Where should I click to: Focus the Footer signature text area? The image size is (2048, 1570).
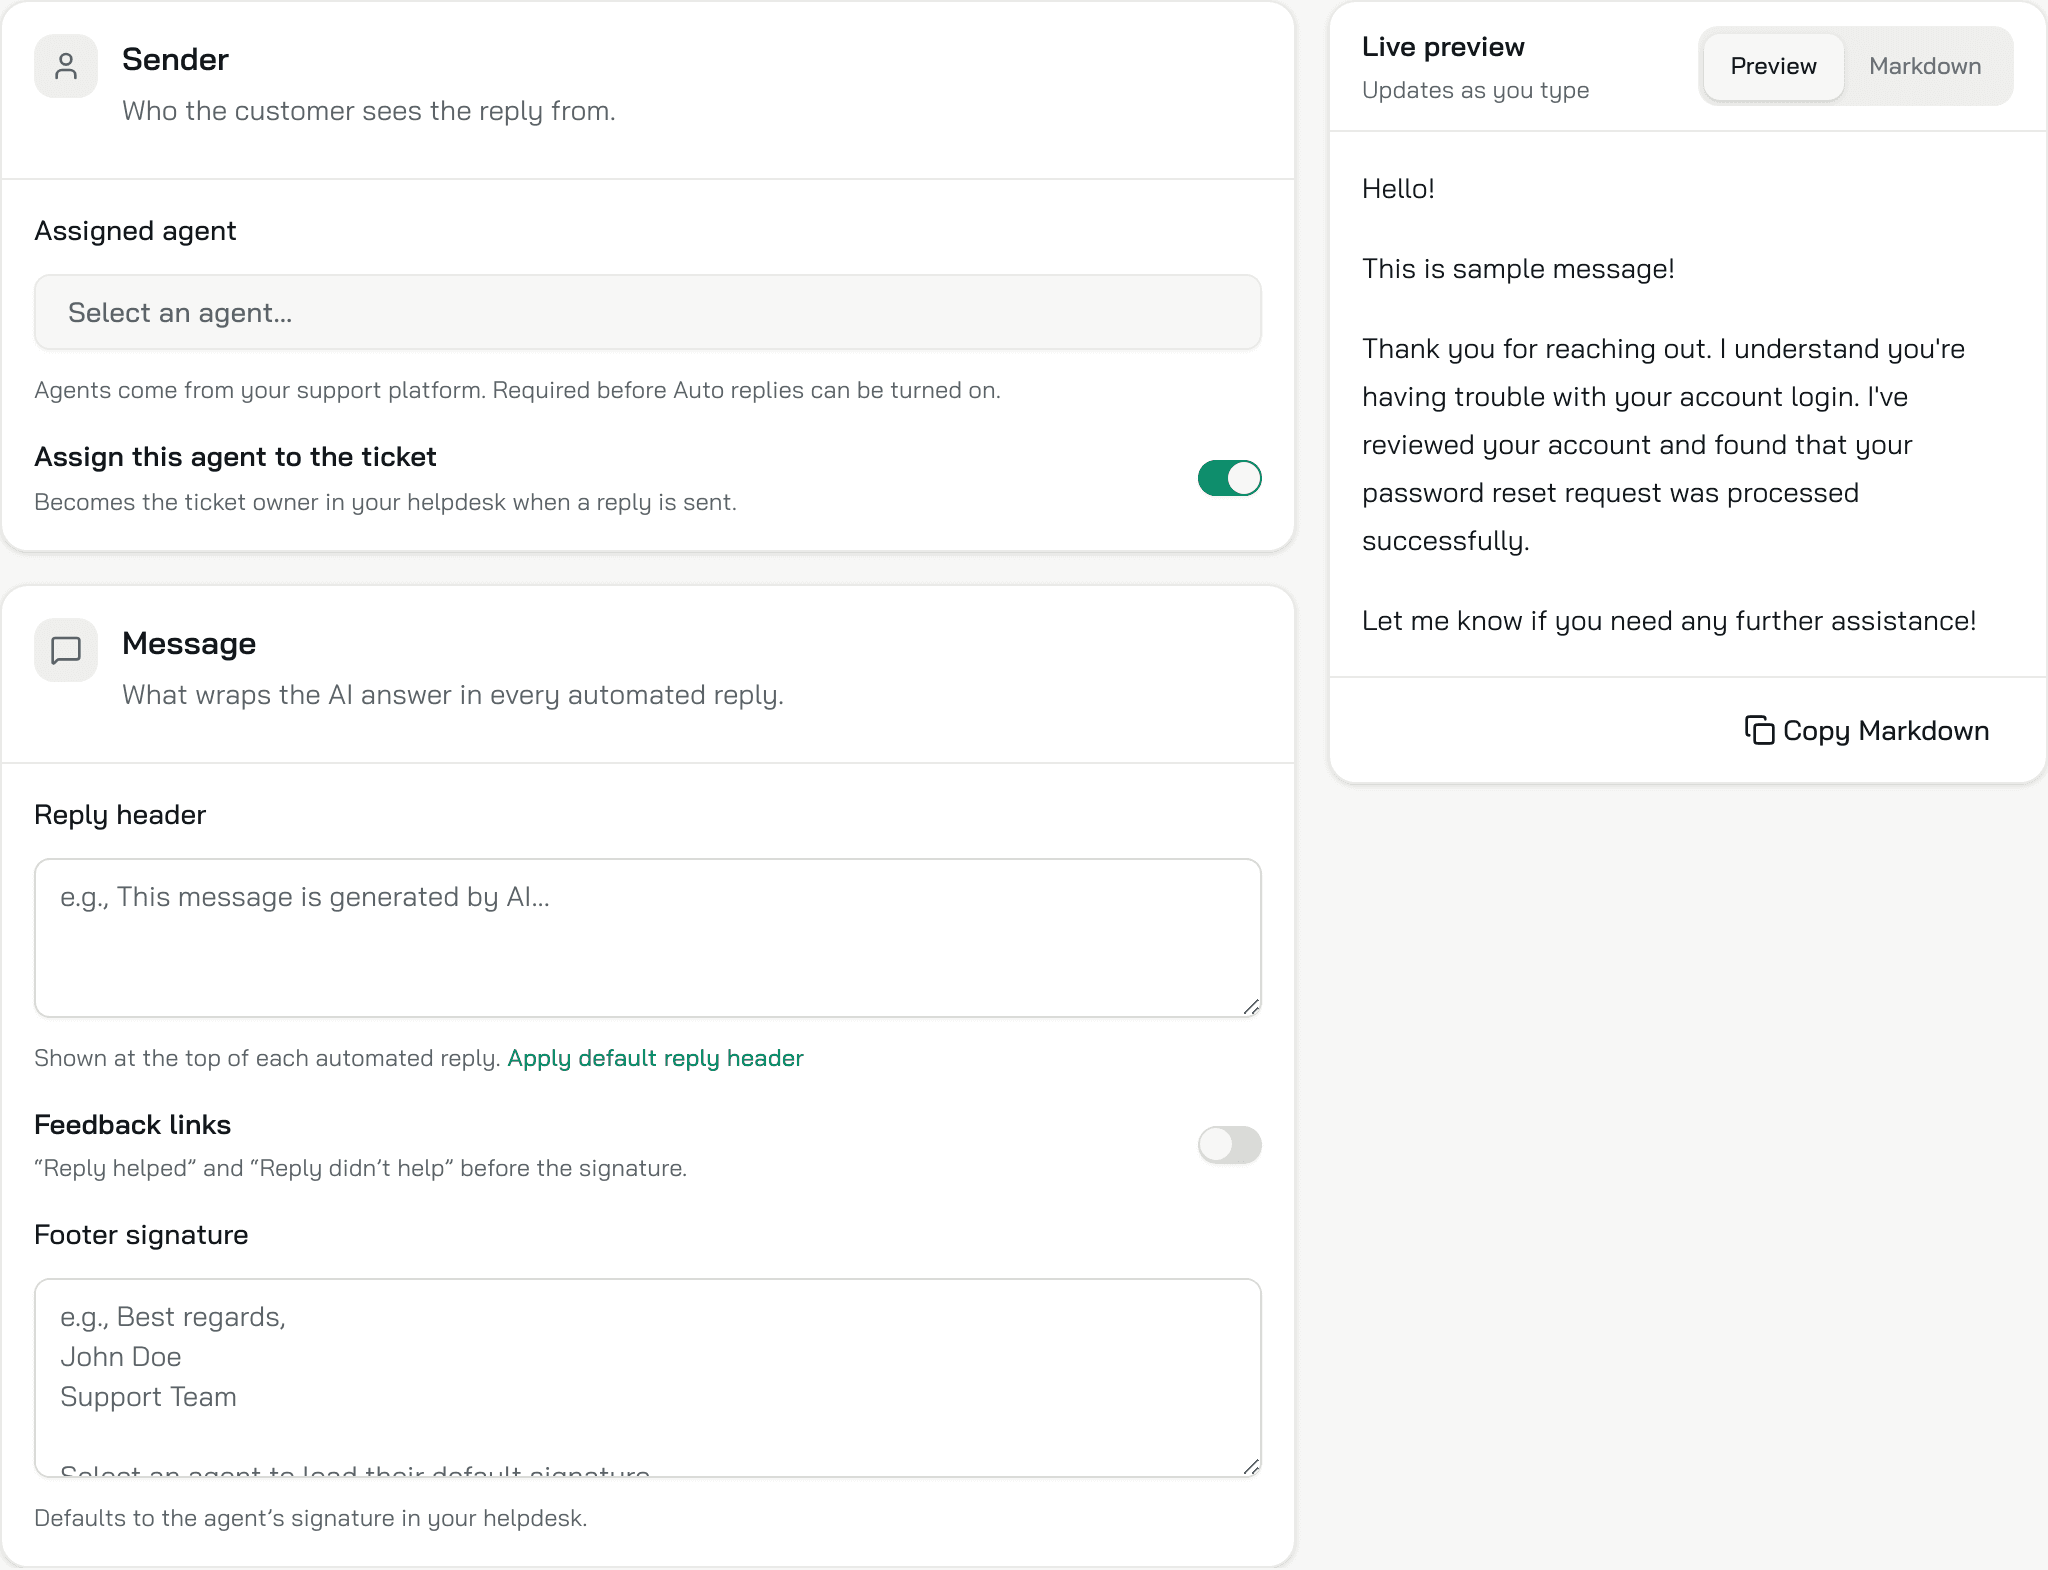click(x=648, y=1378)
